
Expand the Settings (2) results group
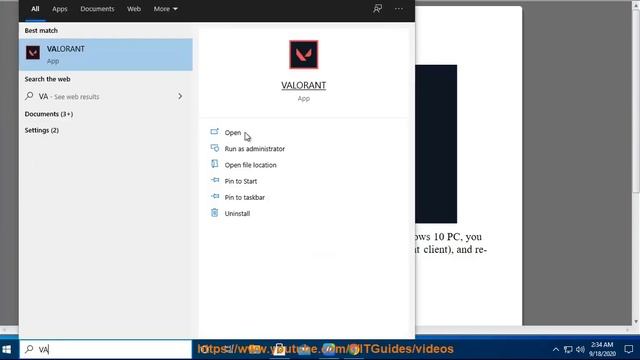[42, 130]
